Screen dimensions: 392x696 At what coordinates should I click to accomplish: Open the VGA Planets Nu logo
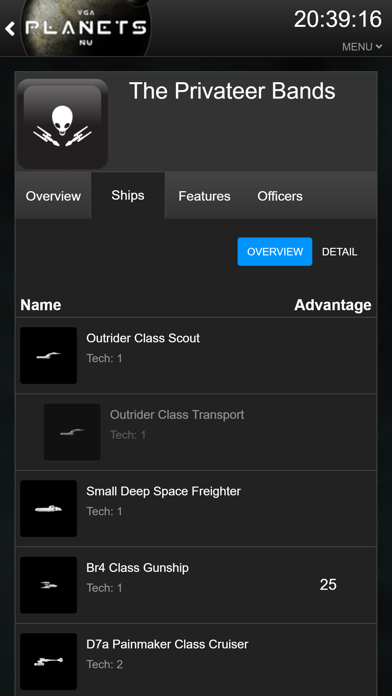tap(86, 28)
